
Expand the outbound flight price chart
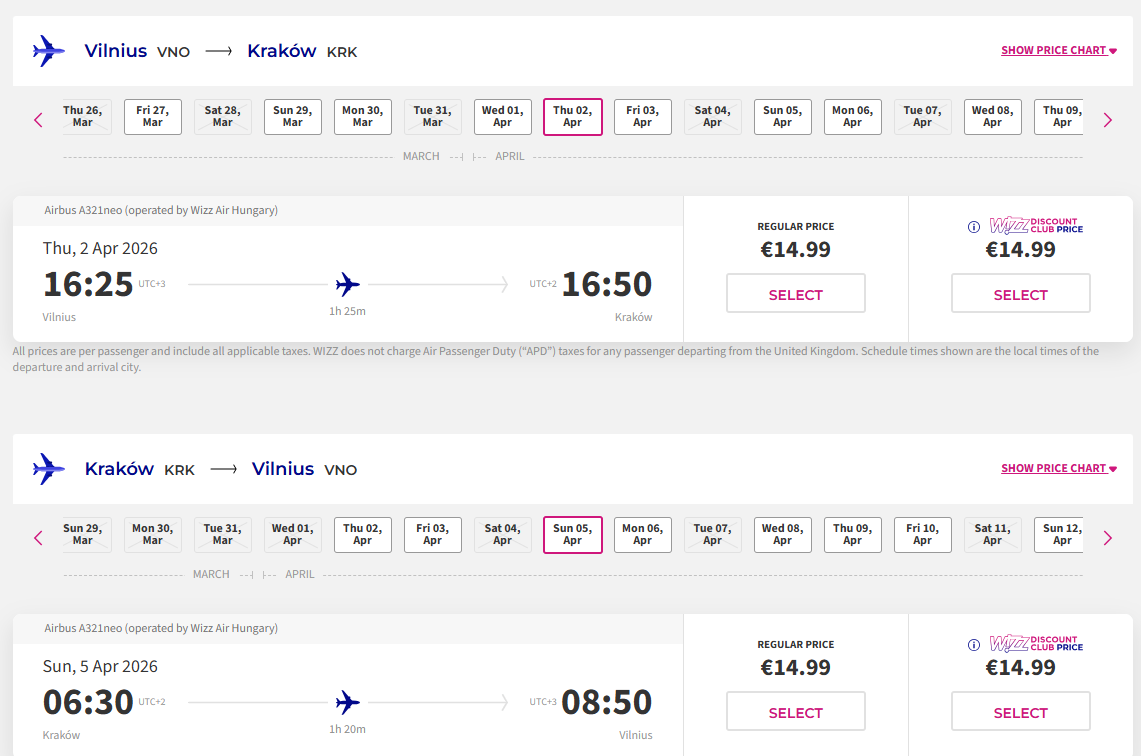coord(1058,50)
